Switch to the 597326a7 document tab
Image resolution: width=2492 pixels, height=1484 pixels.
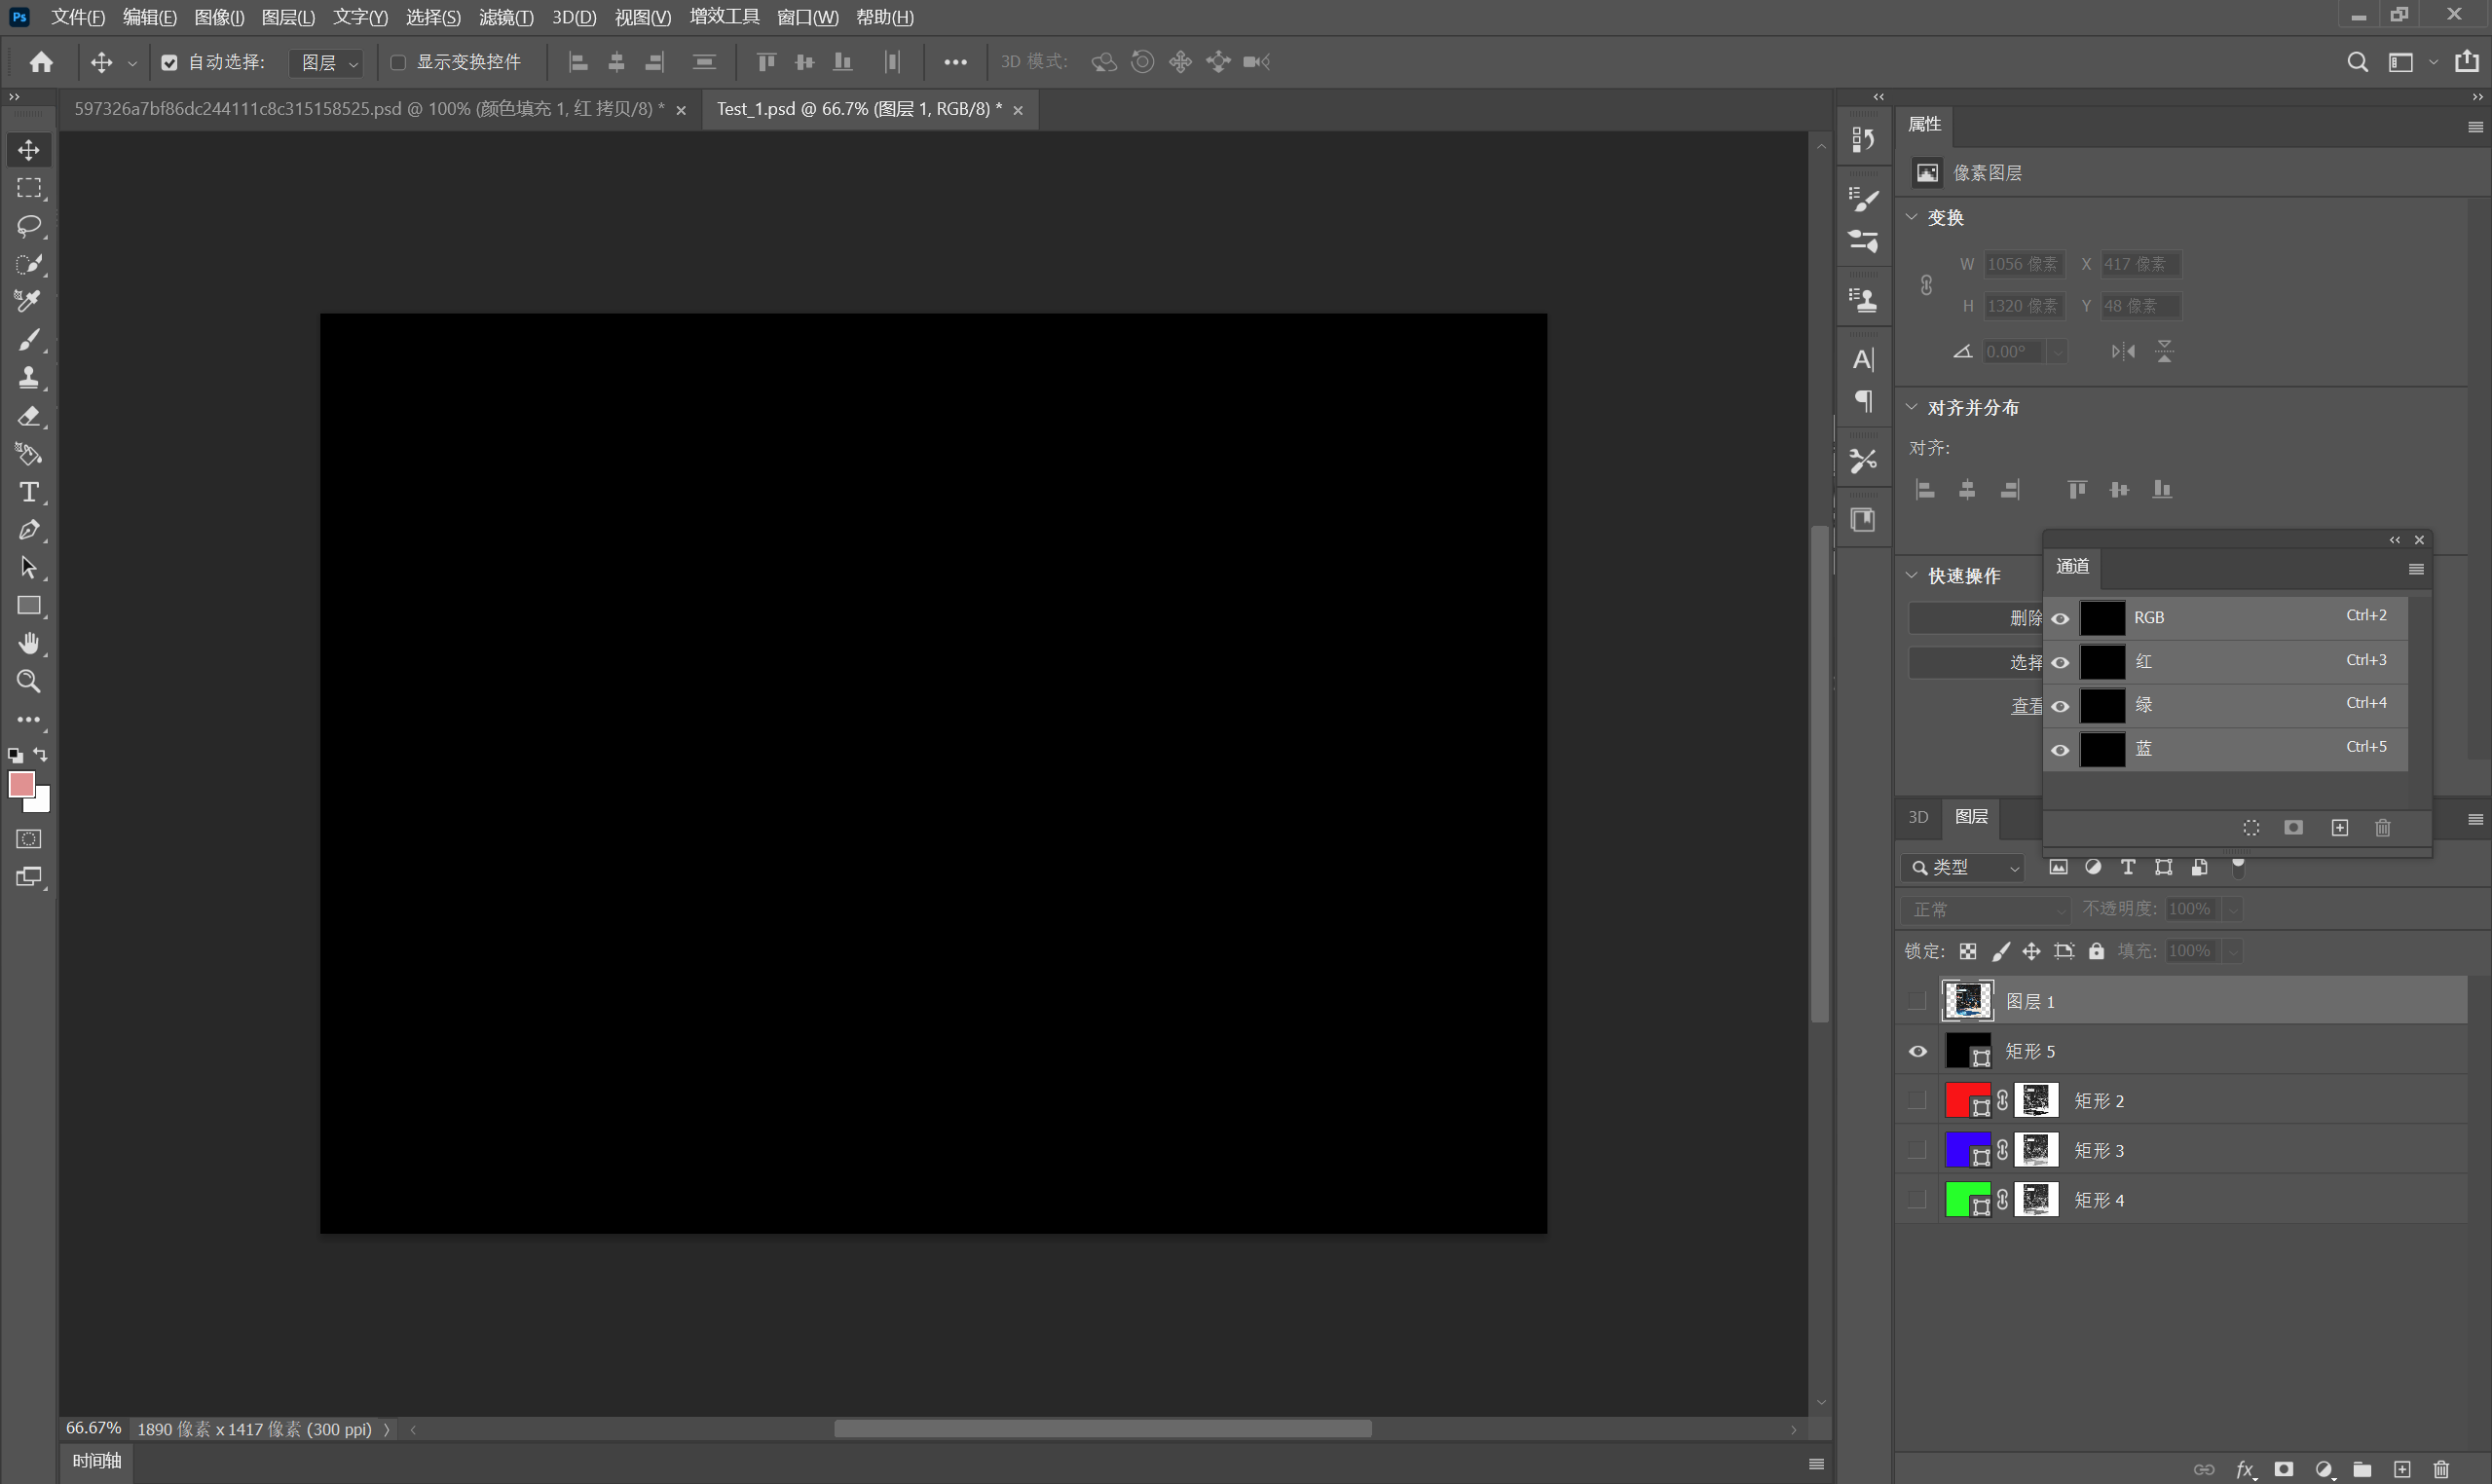click(x=368, y=109)
